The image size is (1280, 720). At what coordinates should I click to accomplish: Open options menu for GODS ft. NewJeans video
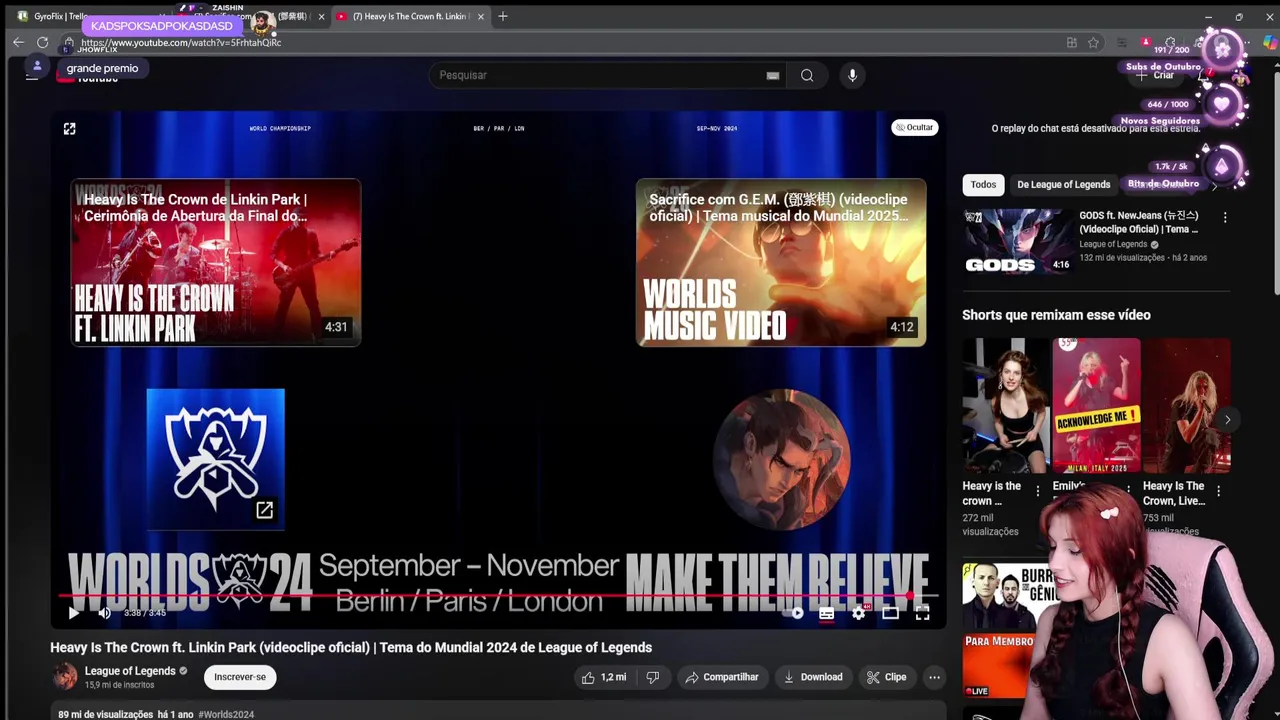pyautogui.click(x=1225, y=217)
